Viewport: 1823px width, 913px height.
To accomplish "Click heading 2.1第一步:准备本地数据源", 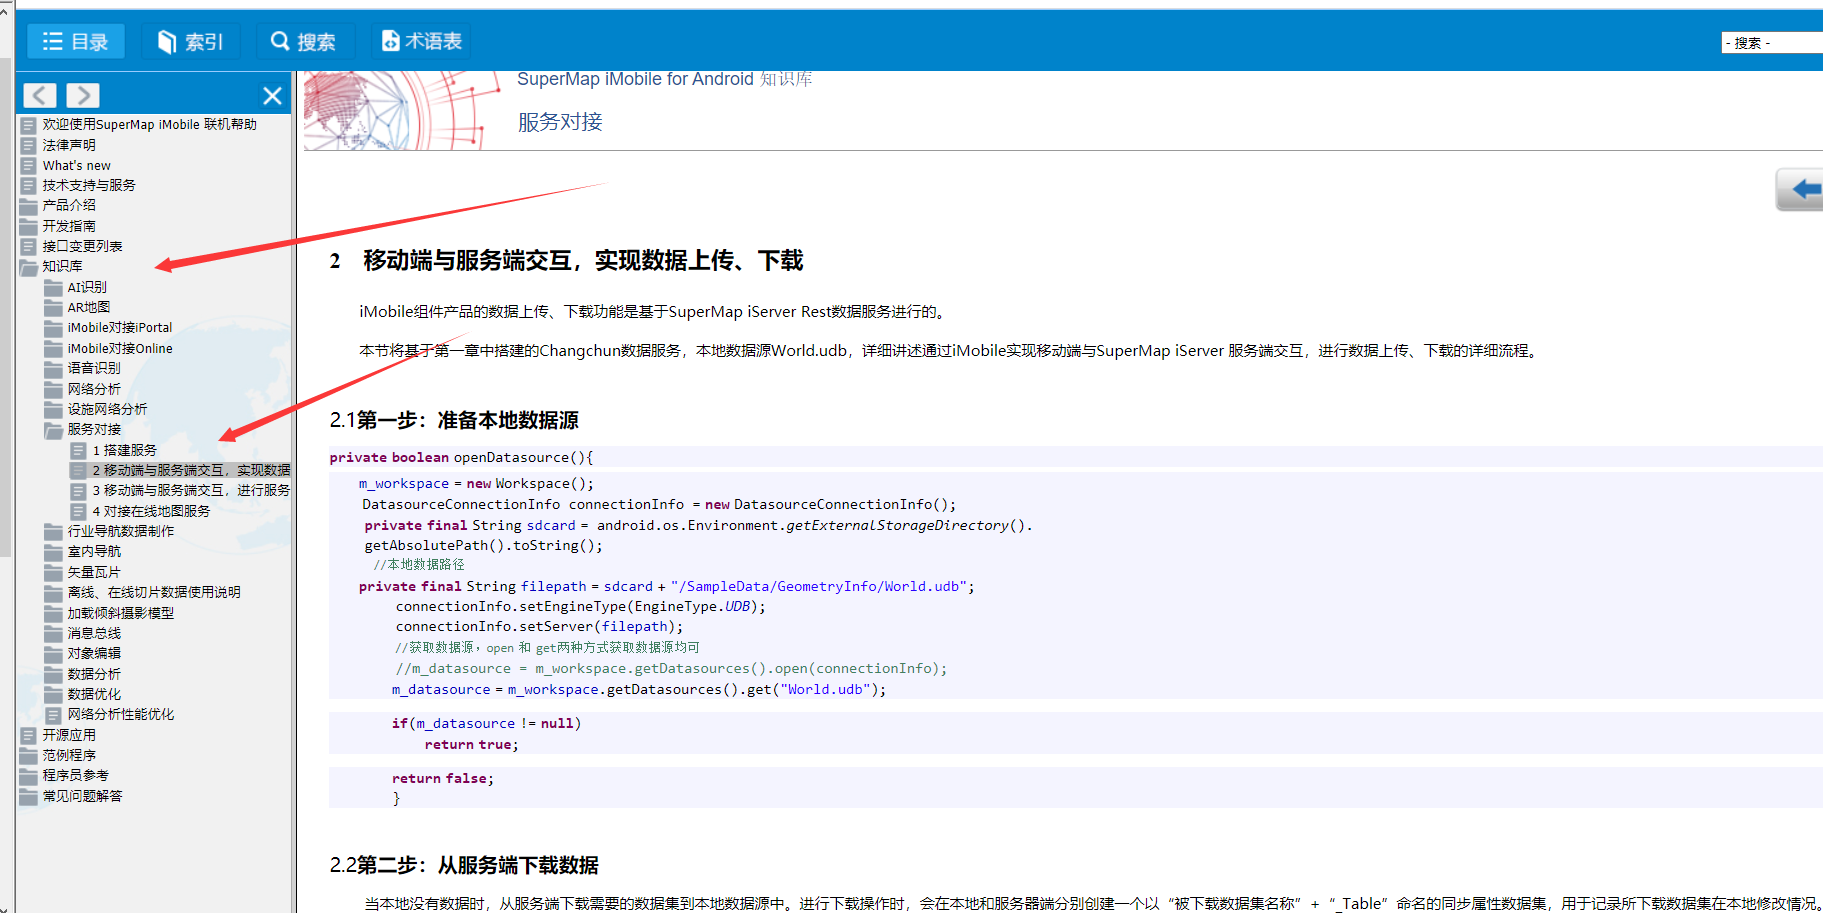I will click(x=454, y=420).
